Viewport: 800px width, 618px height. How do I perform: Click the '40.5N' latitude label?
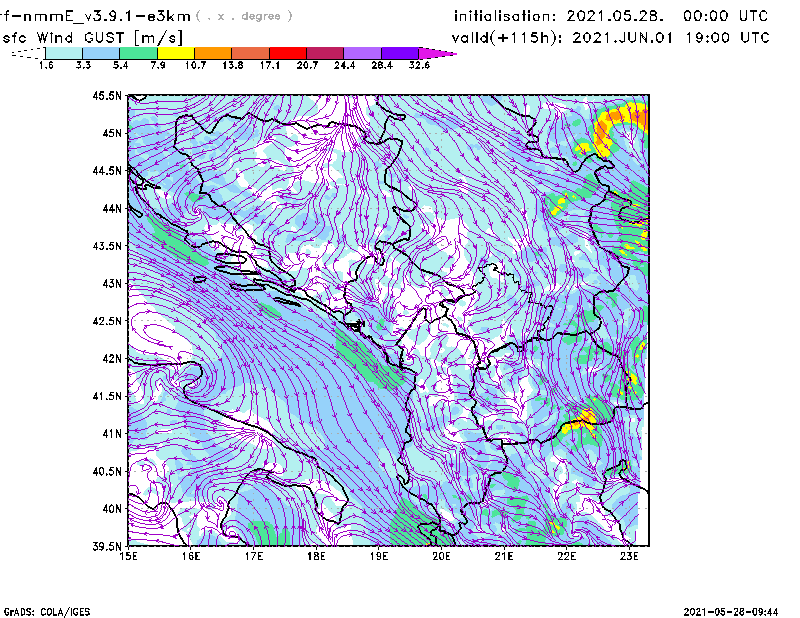(107, 472)
